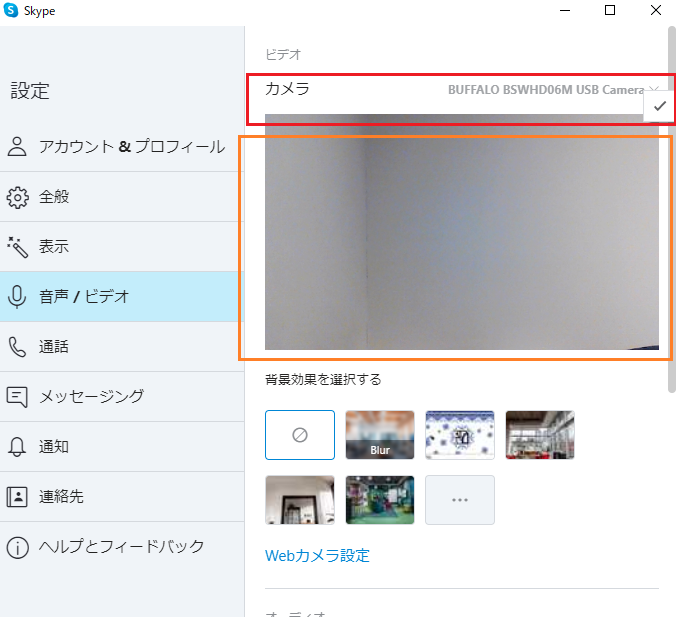Close the Skype window
Screen dimensions: 676x617
pos(656,10)
